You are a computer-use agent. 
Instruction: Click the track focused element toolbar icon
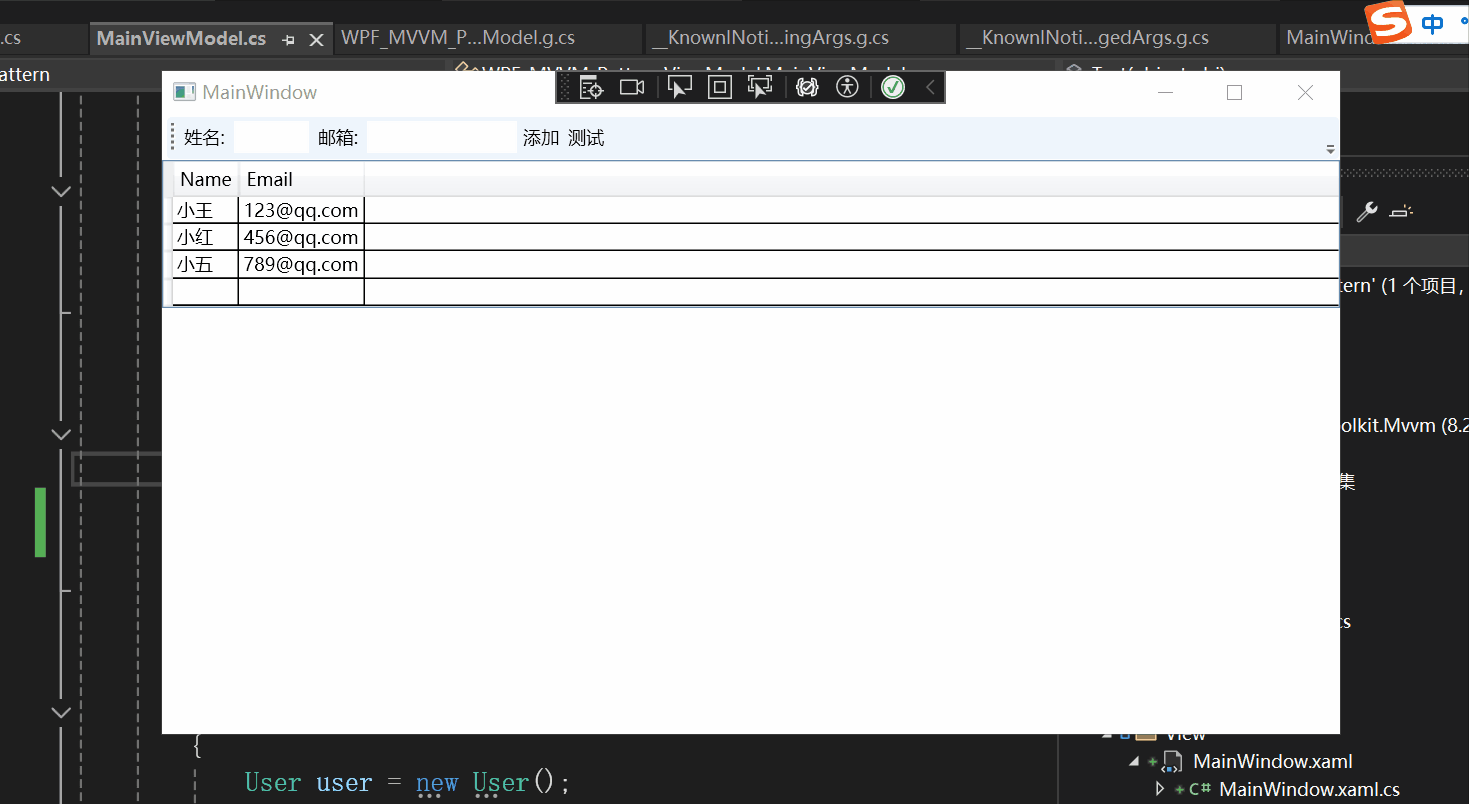(759, 87)
